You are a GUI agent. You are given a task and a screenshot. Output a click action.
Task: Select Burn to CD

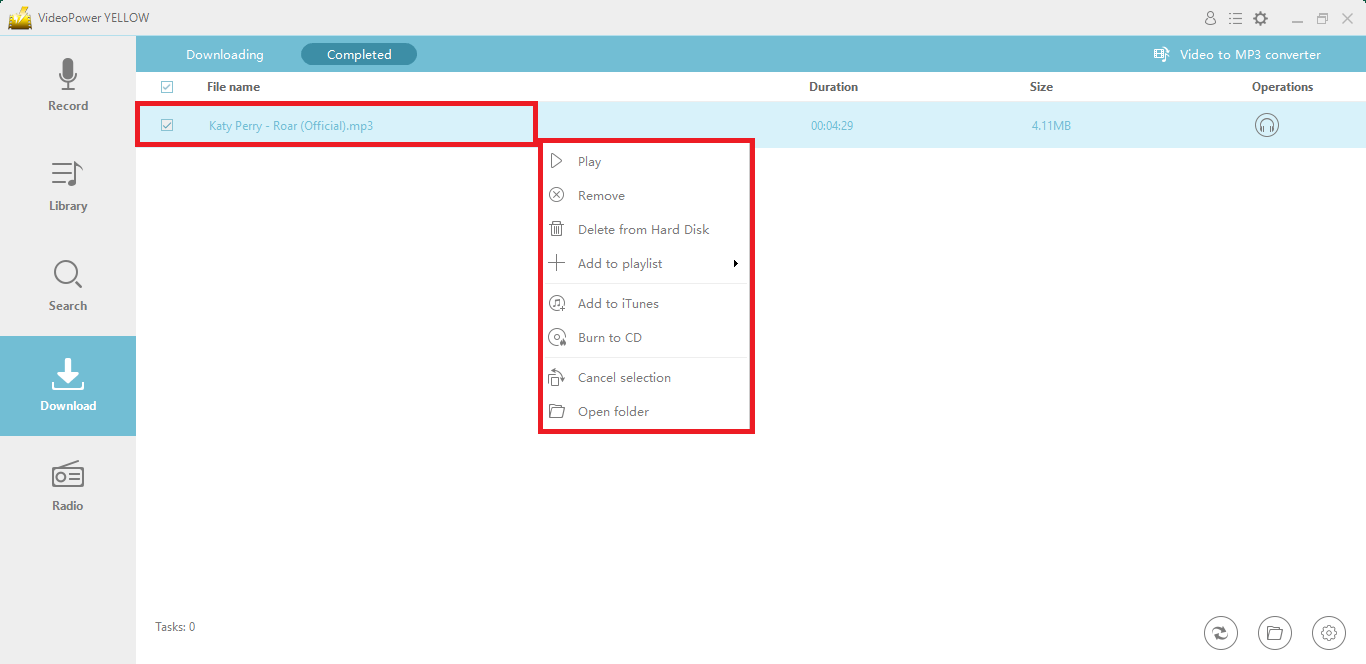click(646, 337)
